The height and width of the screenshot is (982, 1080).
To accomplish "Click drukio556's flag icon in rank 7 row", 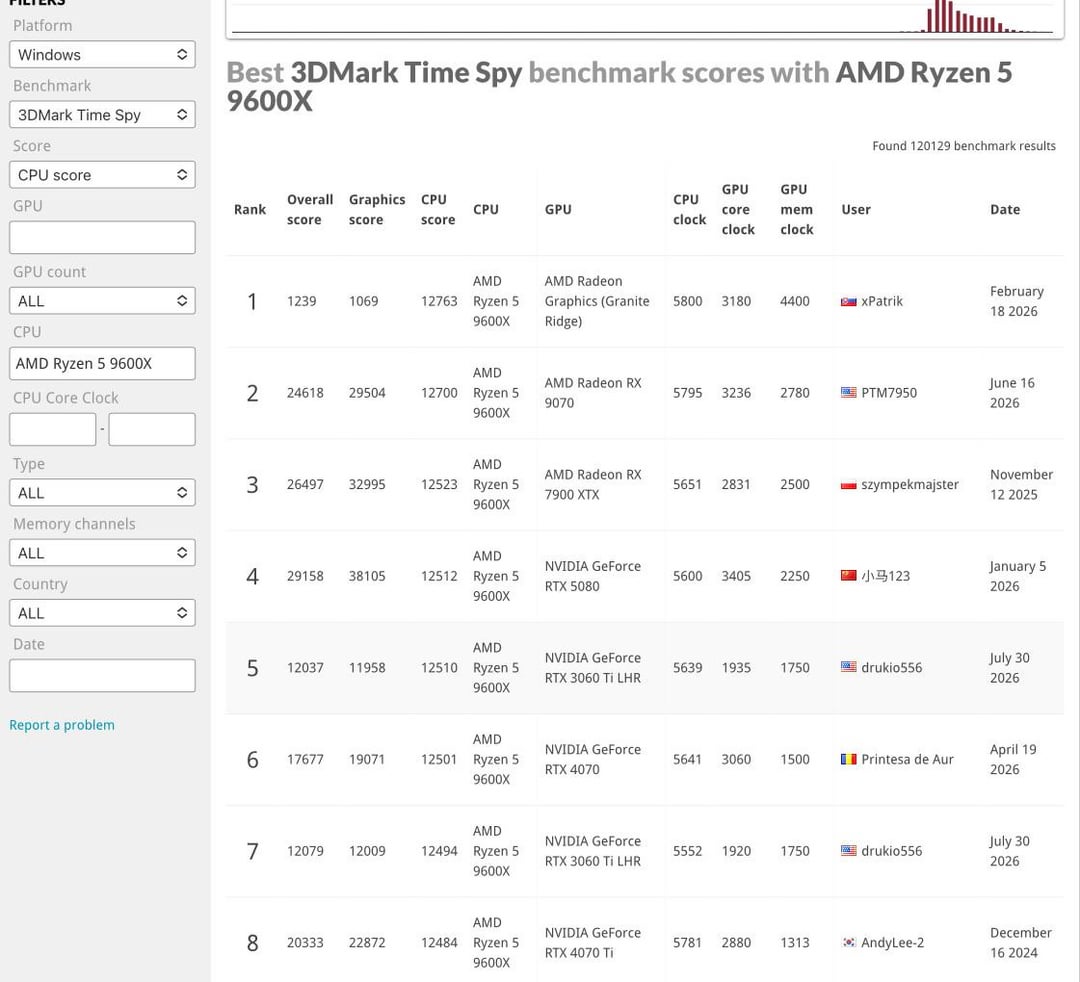I will click(849, 851).
